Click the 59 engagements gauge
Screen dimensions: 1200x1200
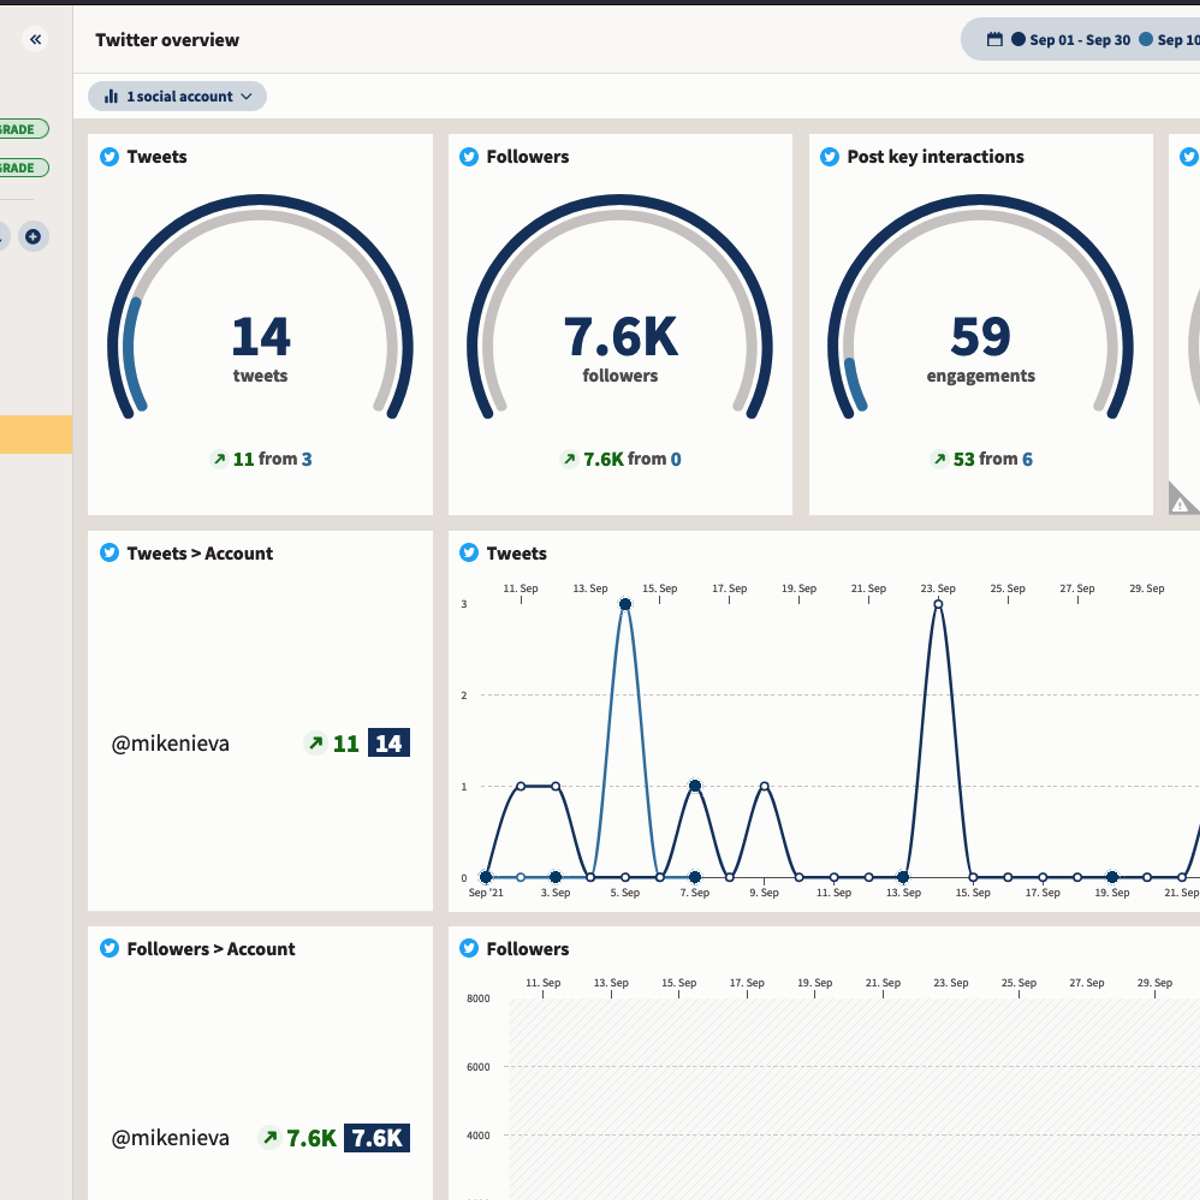(980, 345)
